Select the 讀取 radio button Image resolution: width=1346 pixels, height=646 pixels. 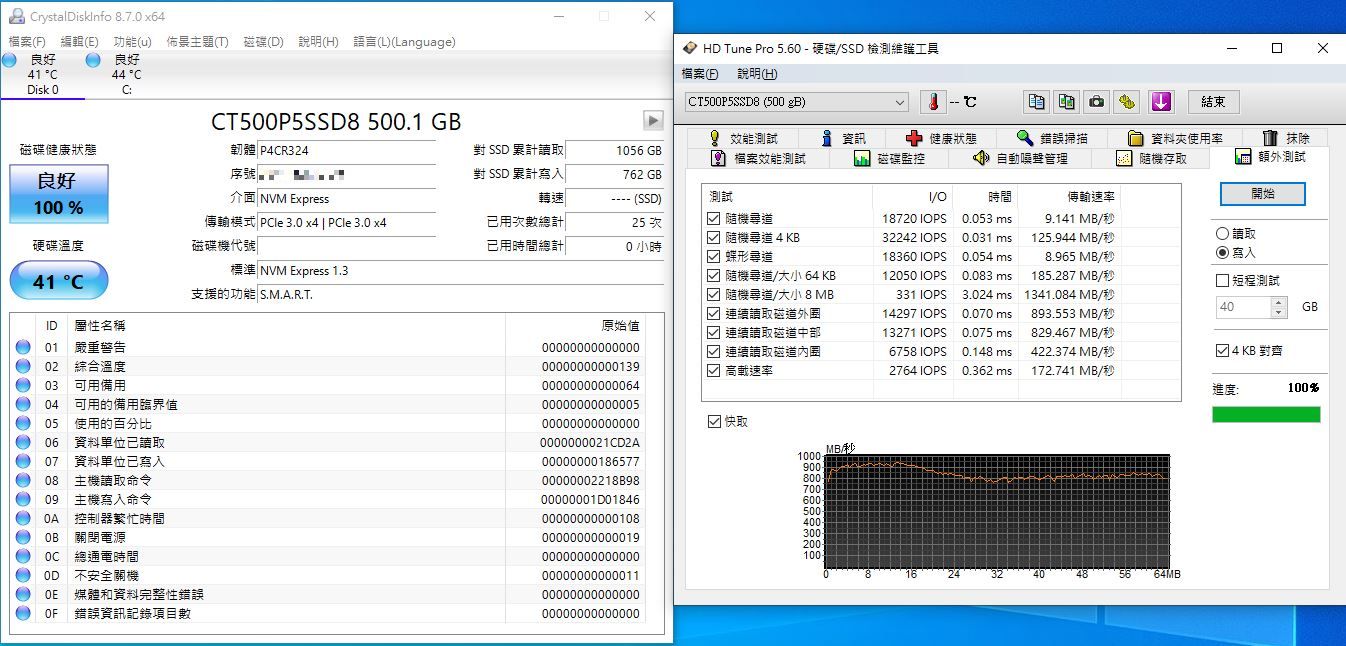point(1222,234)
